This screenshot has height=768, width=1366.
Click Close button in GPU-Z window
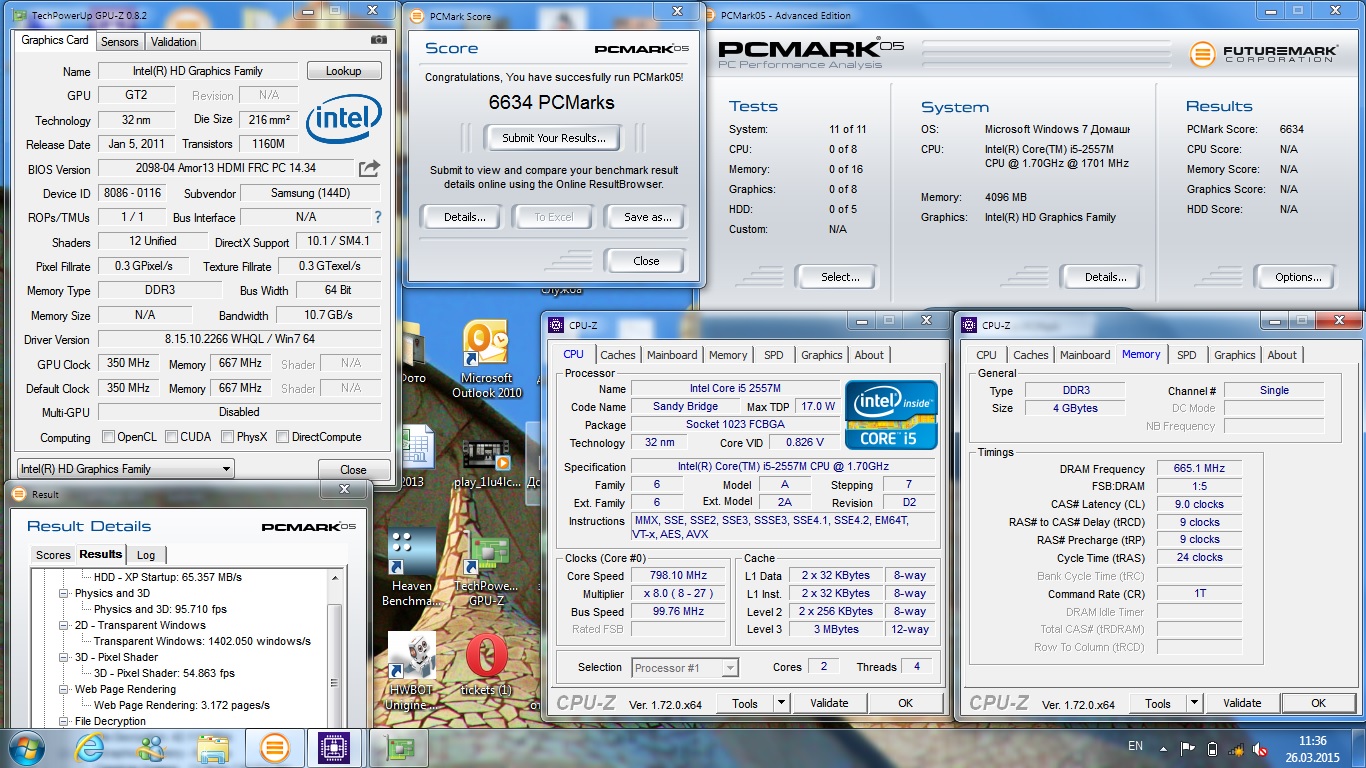[x=353, y=469]
